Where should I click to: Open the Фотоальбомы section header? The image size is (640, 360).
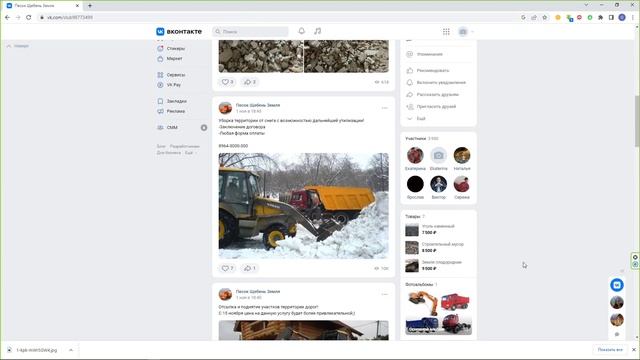421,284
